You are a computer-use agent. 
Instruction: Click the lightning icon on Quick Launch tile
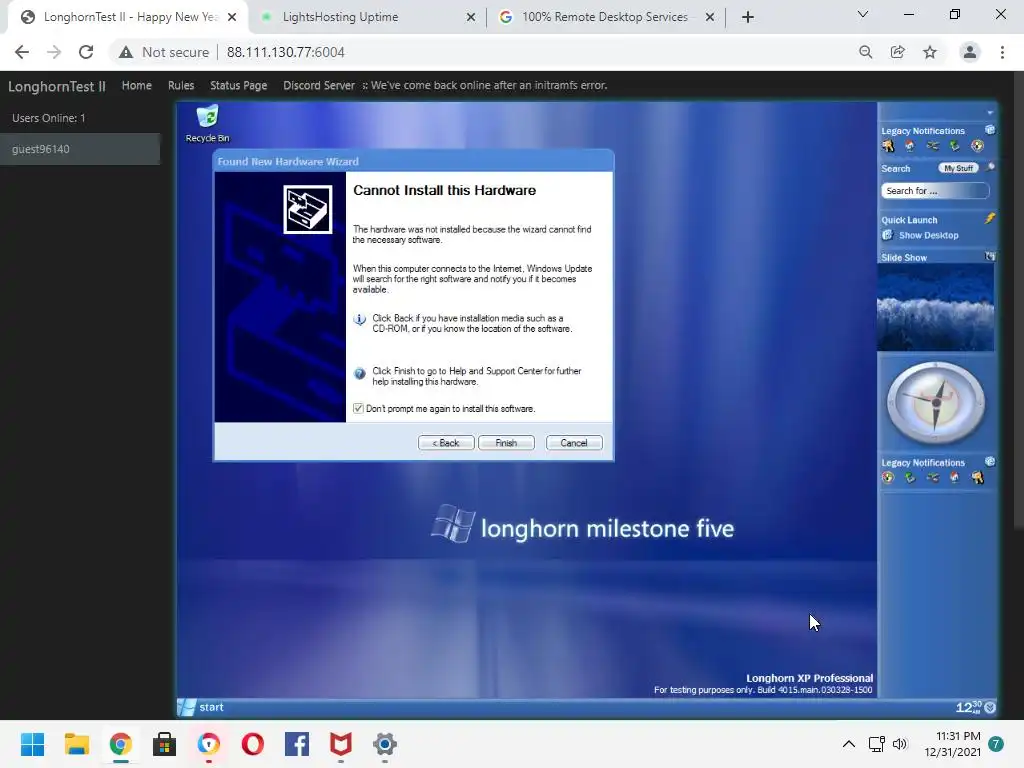[990, 219]
